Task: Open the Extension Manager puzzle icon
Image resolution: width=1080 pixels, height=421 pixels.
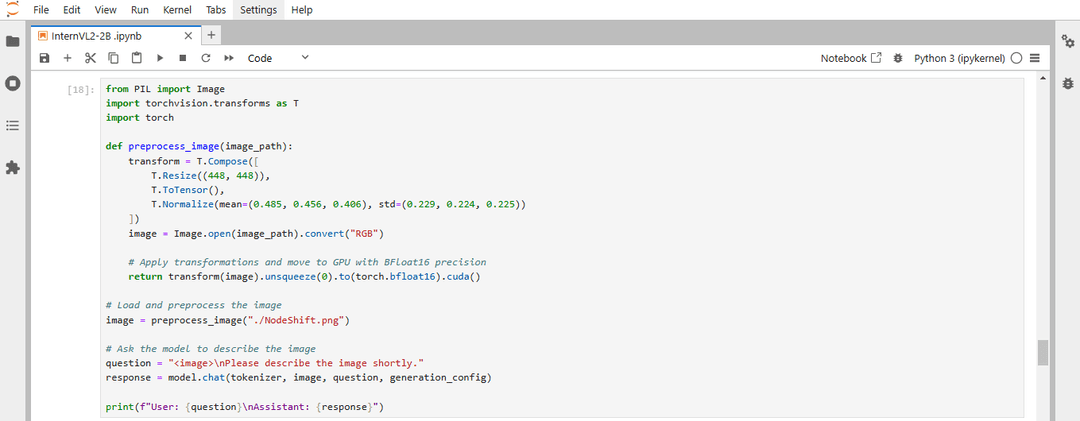Action: click(x=12, y=167)
